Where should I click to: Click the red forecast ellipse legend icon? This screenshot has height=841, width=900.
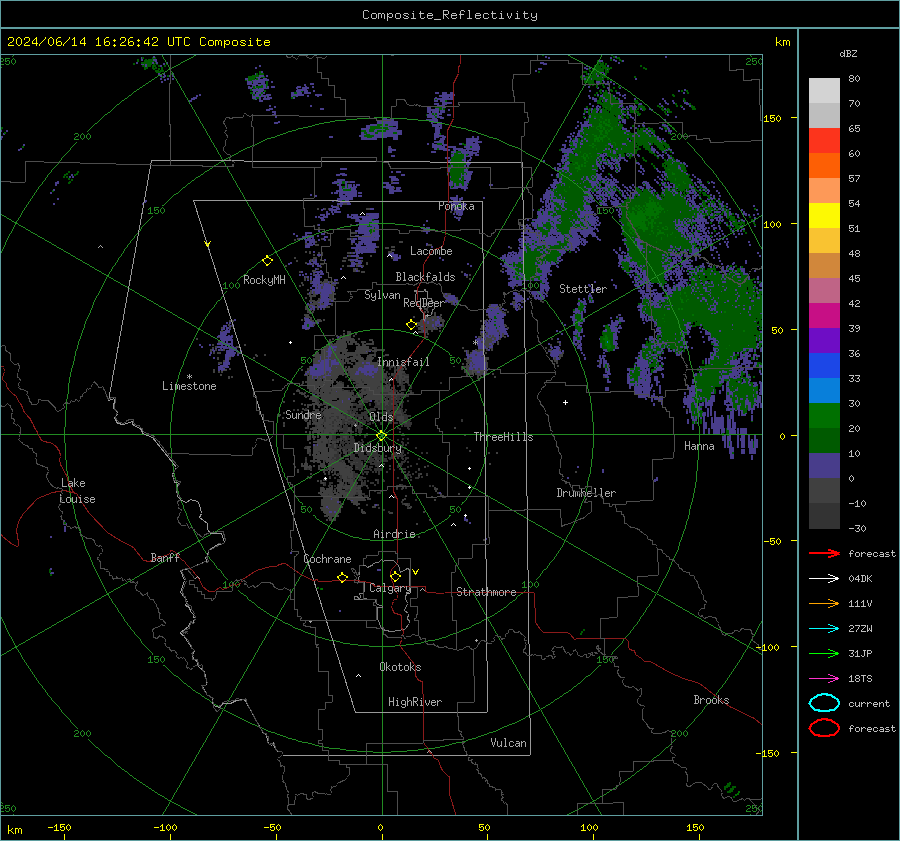[824, 728]
